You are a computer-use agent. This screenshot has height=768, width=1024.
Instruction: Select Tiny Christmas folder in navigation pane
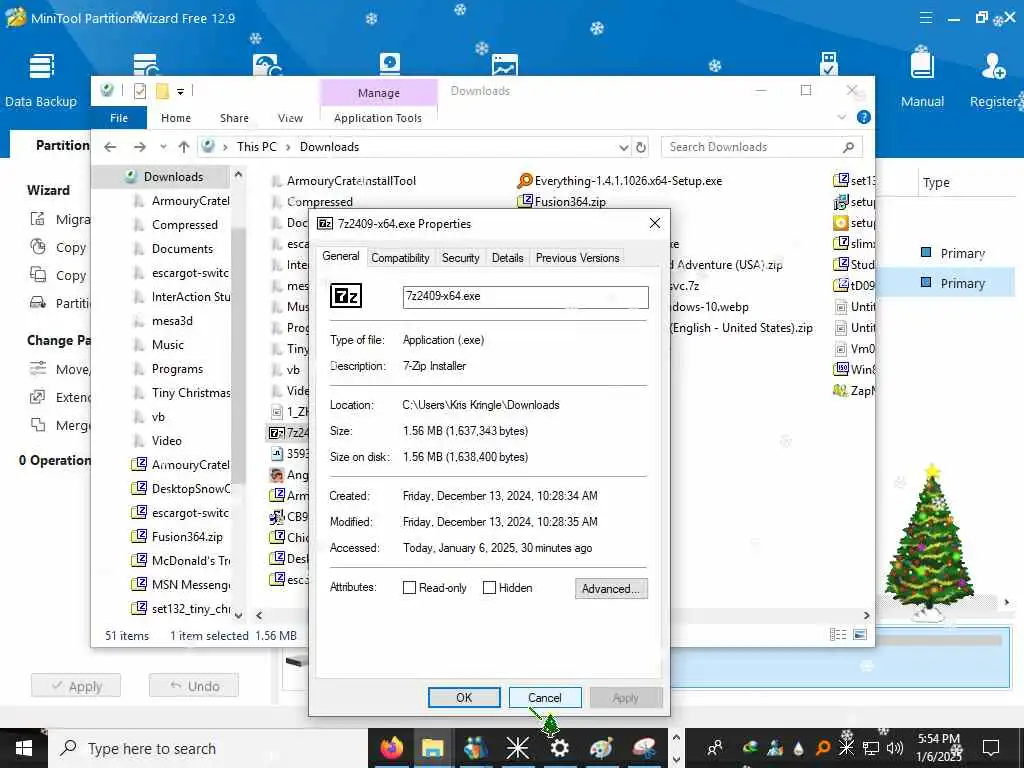(182, 392)
